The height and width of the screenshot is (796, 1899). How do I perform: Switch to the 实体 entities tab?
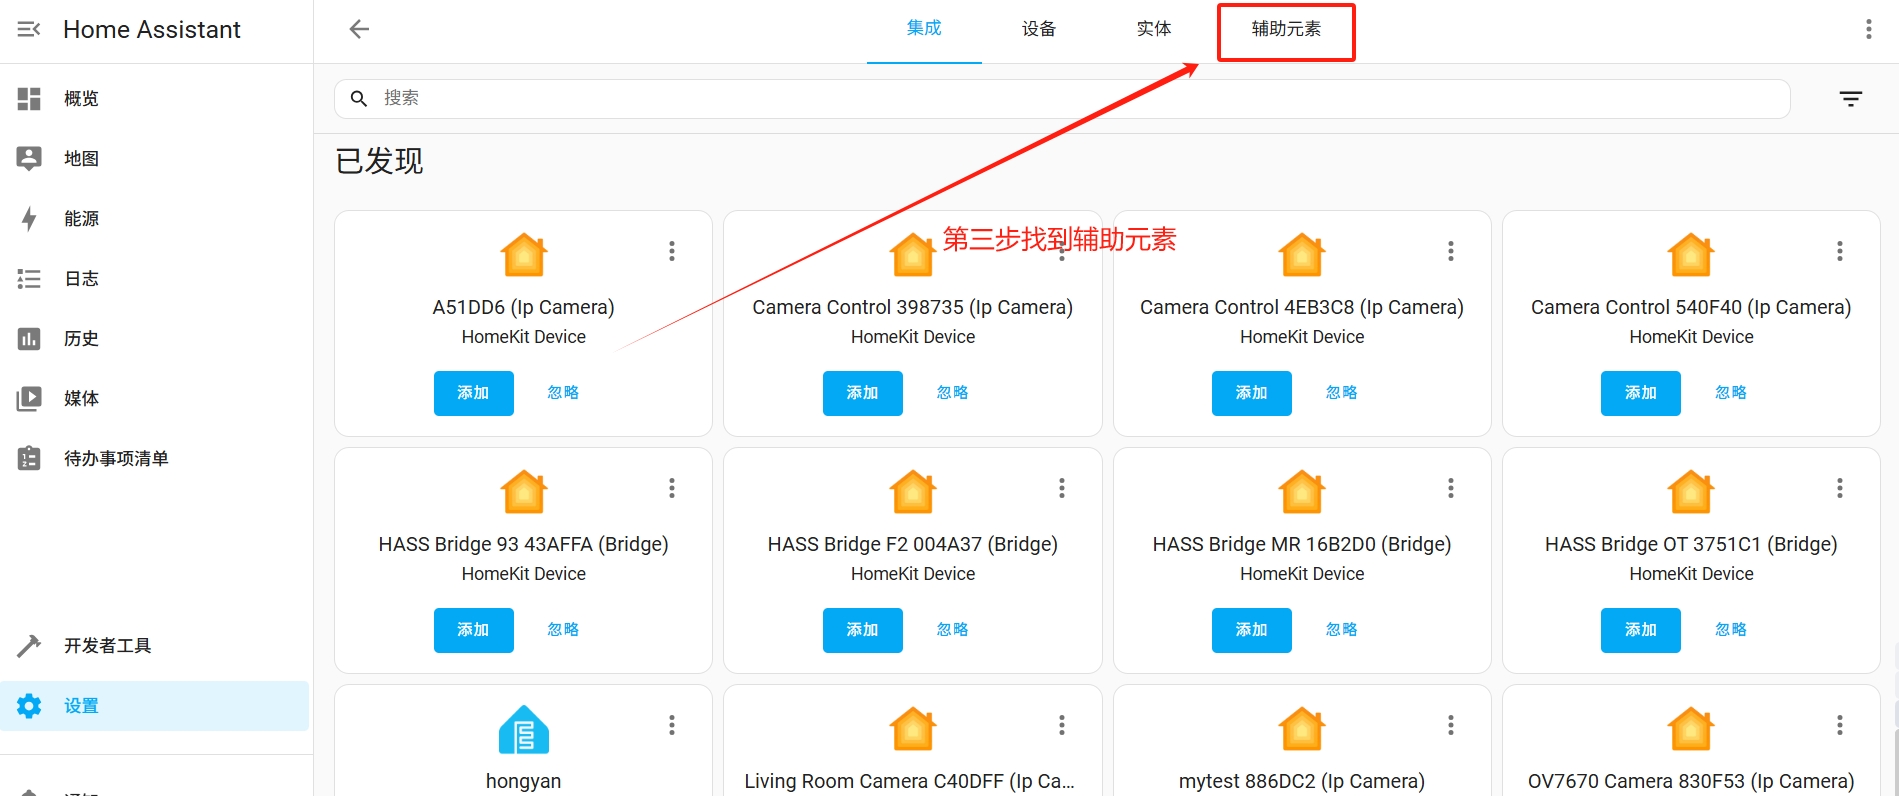[1154, 29]
